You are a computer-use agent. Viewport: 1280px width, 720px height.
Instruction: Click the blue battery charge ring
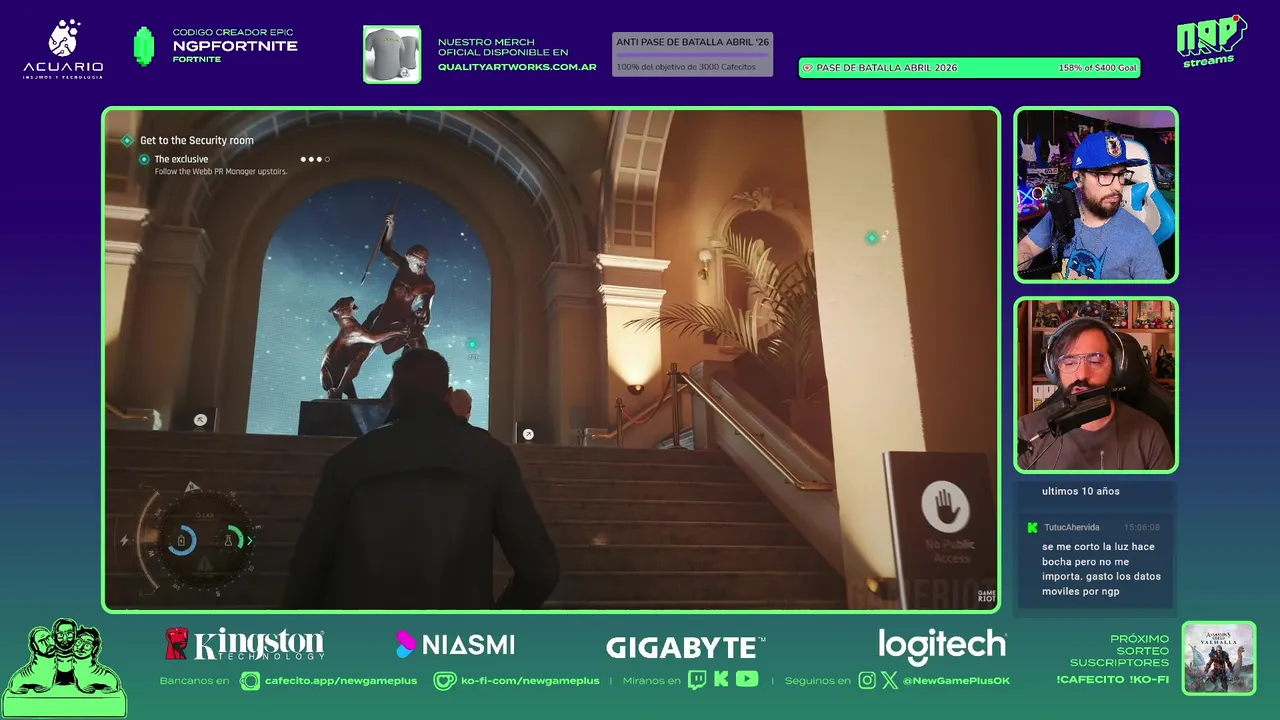(181, 541)
